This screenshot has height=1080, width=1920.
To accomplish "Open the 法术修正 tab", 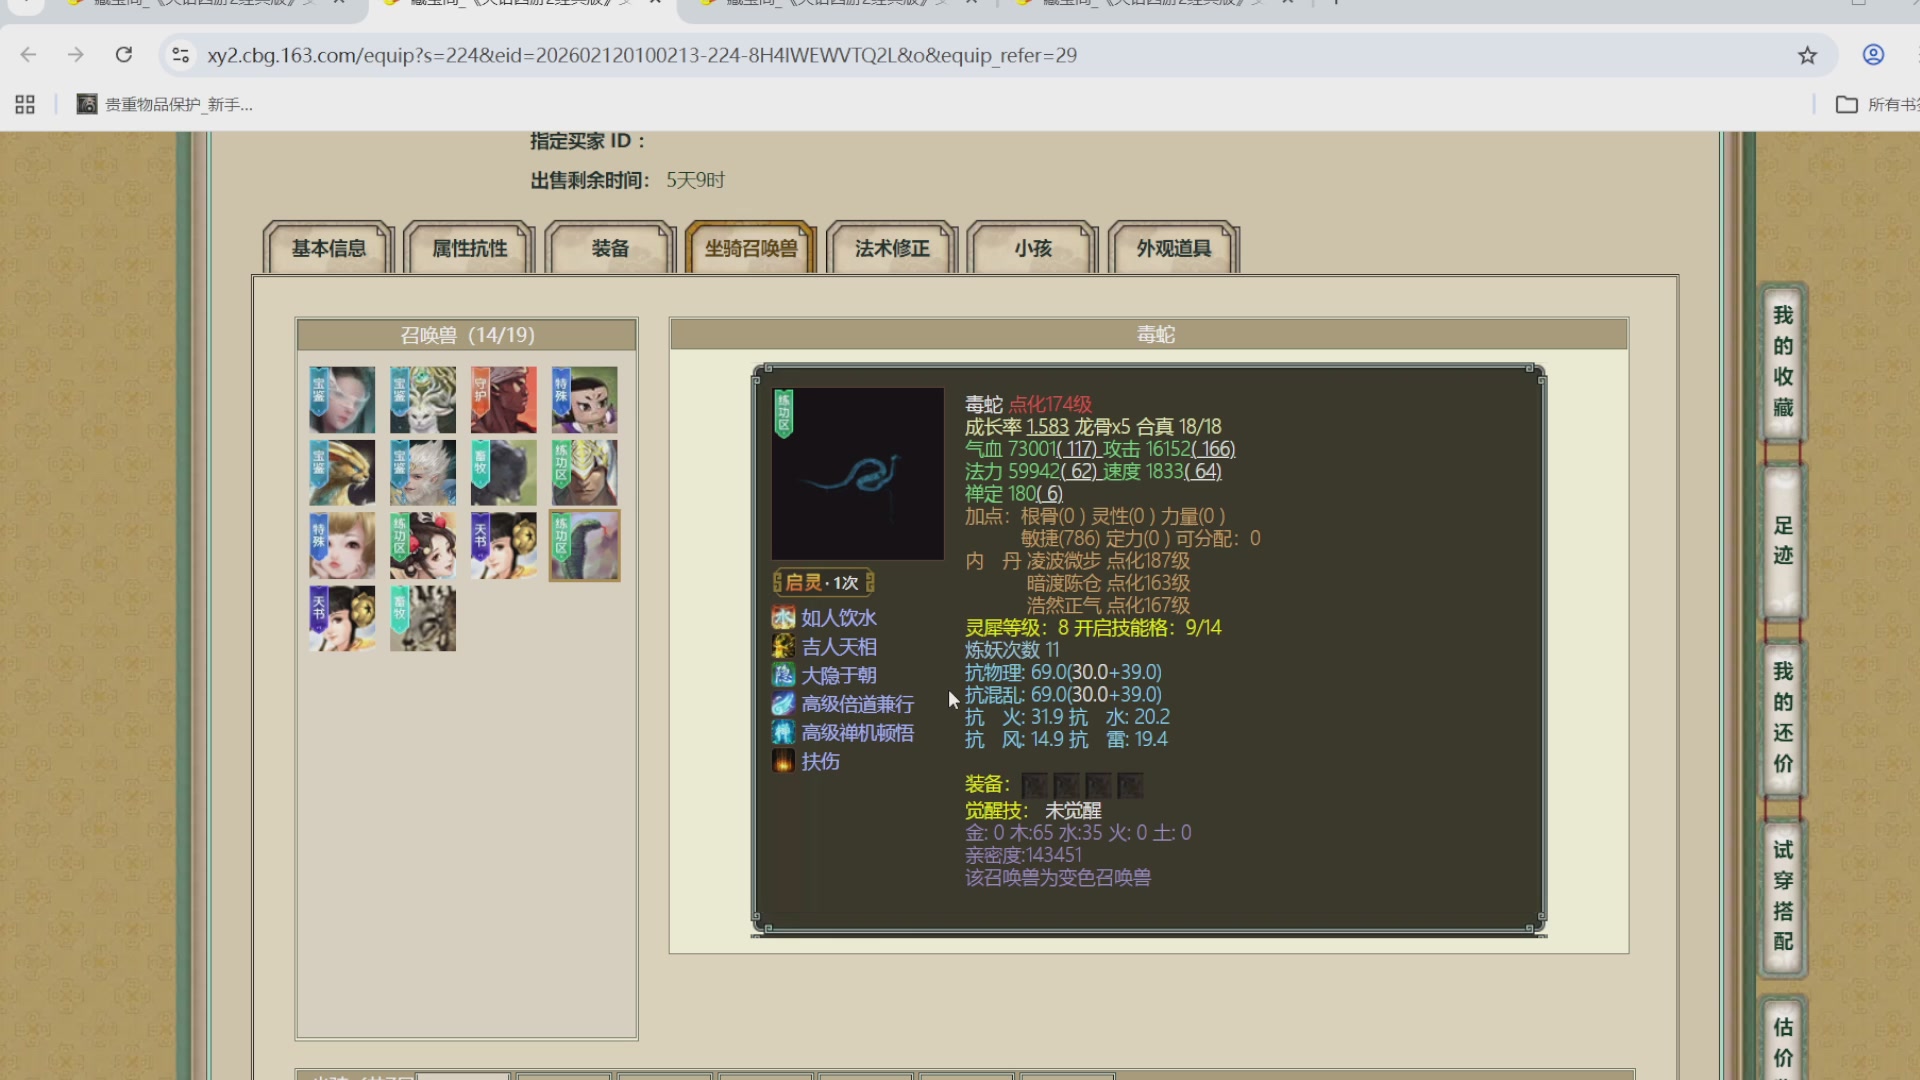I will pyautogui.click(x=892, y=248).
